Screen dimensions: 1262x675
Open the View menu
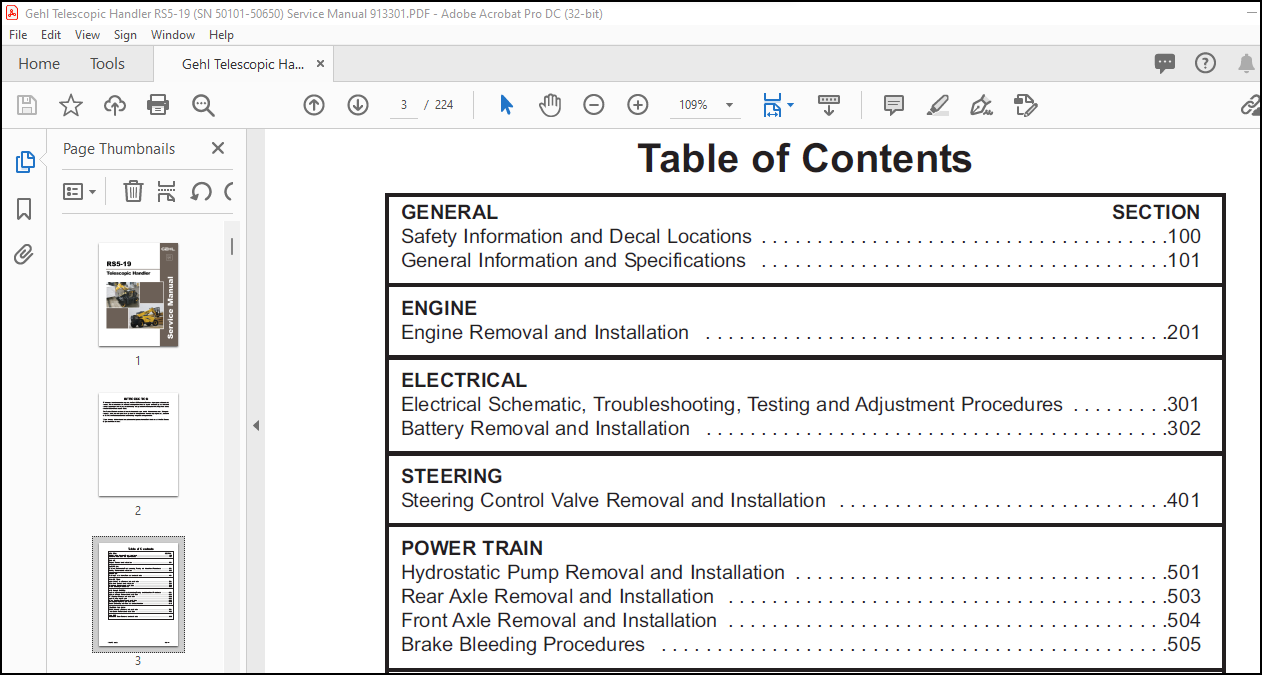[87, 34]
